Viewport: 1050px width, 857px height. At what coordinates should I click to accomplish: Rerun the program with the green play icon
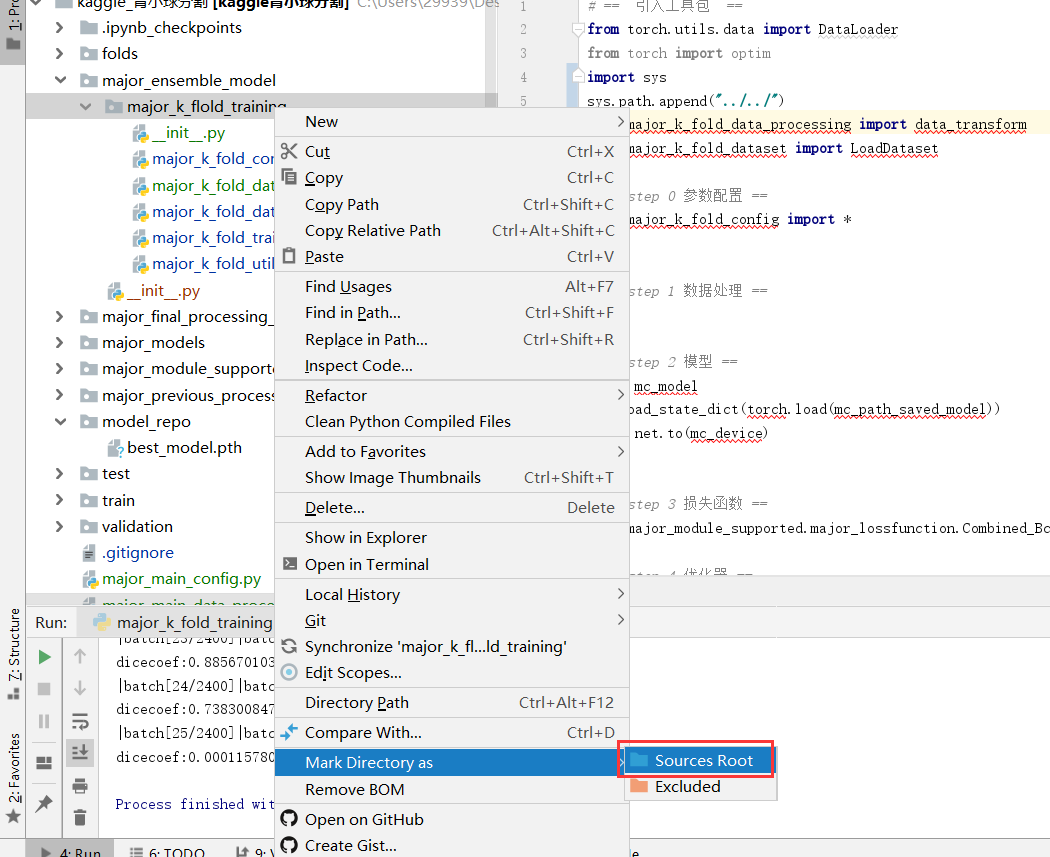coord(44,657)
